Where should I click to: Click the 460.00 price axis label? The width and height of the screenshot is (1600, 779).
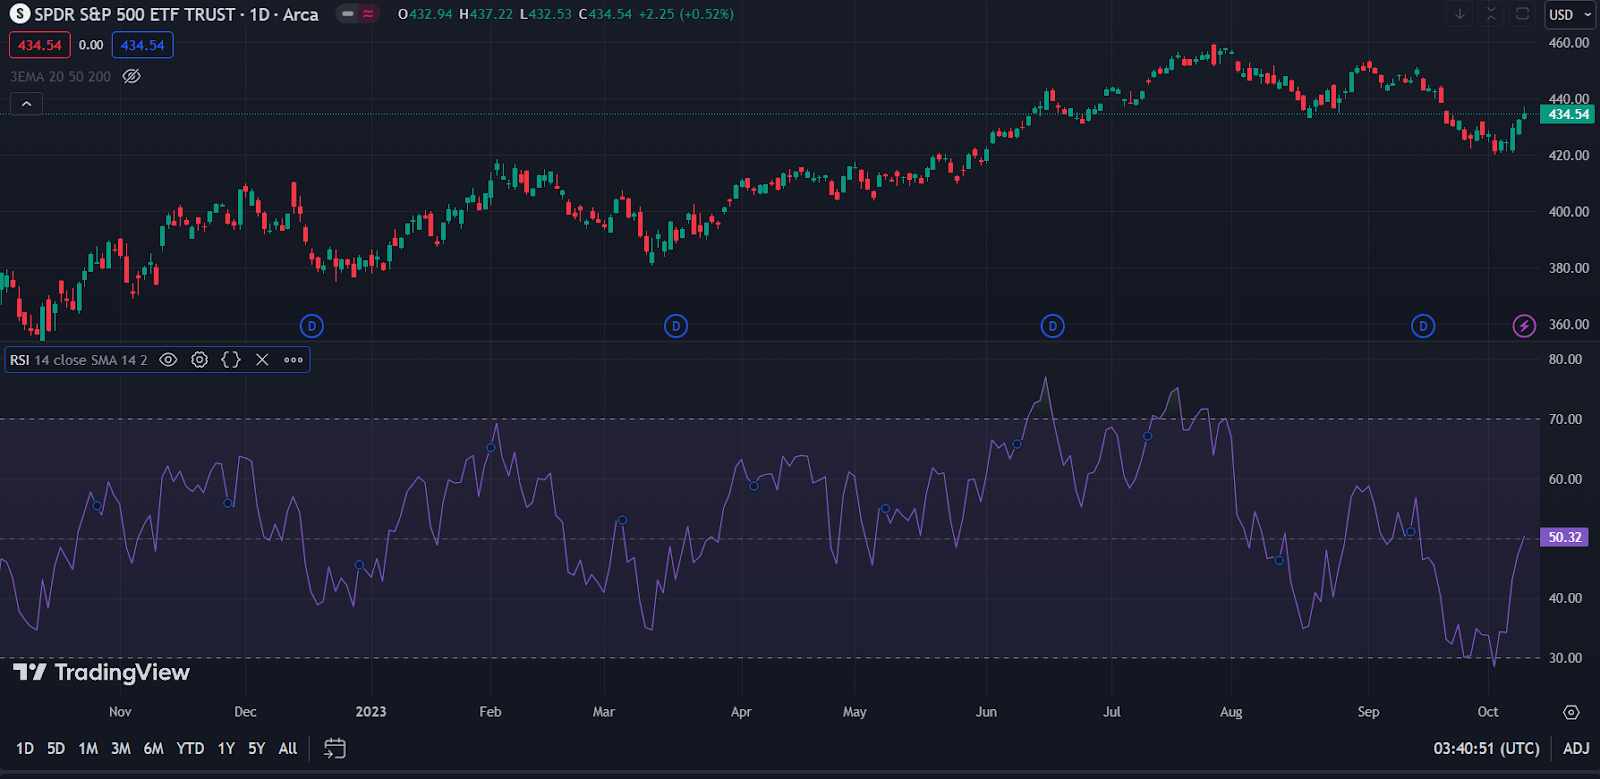(1568, 43)
